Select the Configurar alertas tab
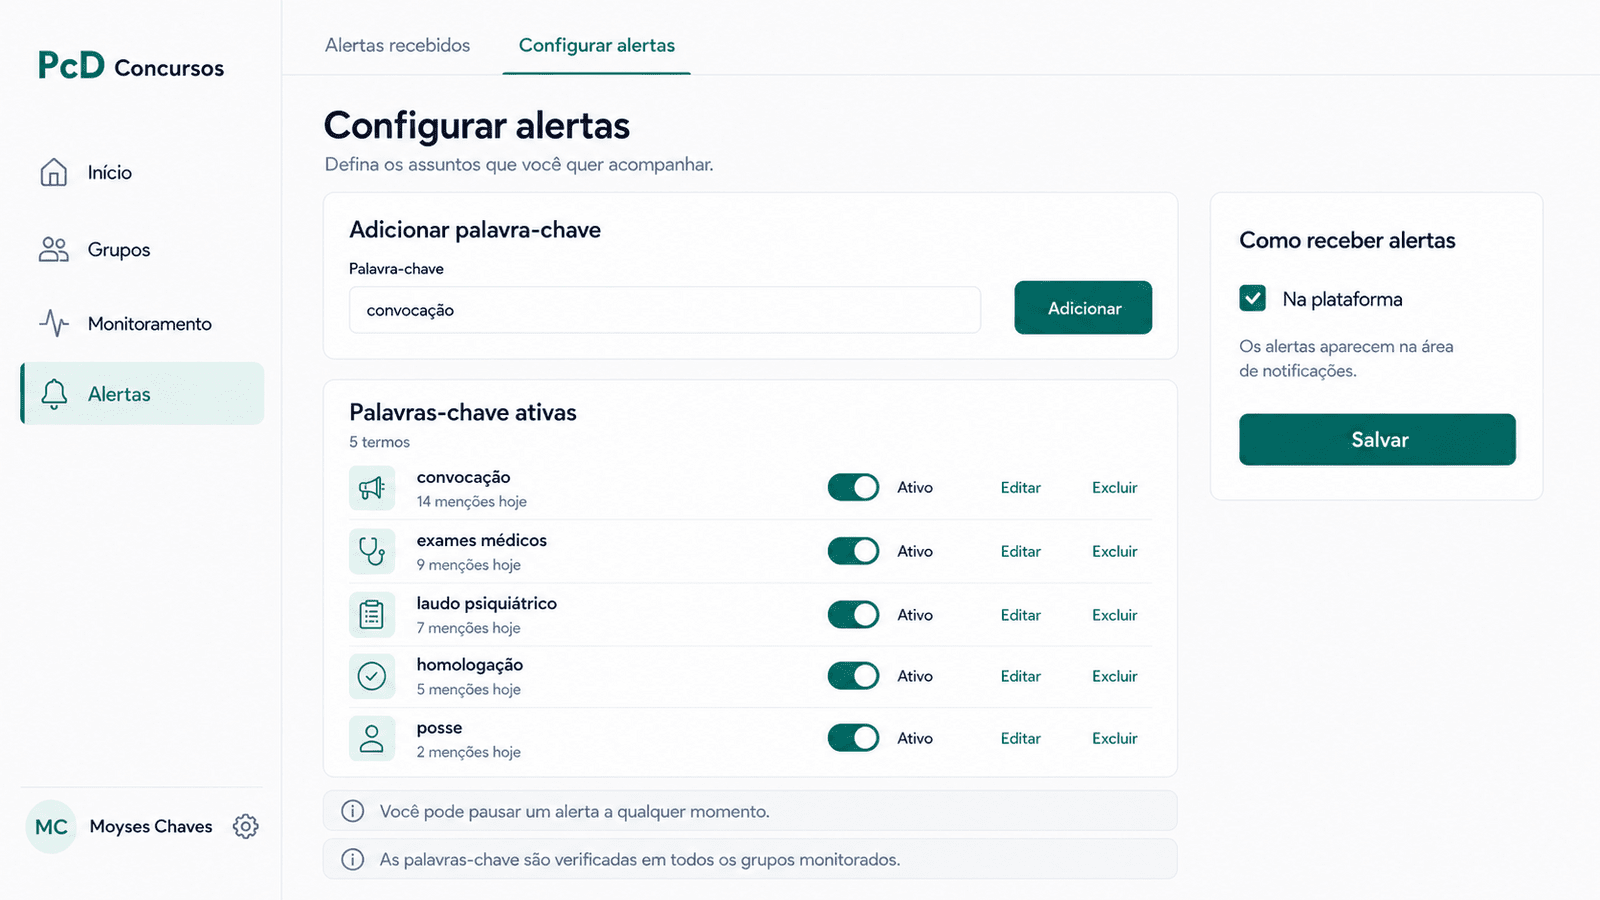1600x900 pixels. 597,45
